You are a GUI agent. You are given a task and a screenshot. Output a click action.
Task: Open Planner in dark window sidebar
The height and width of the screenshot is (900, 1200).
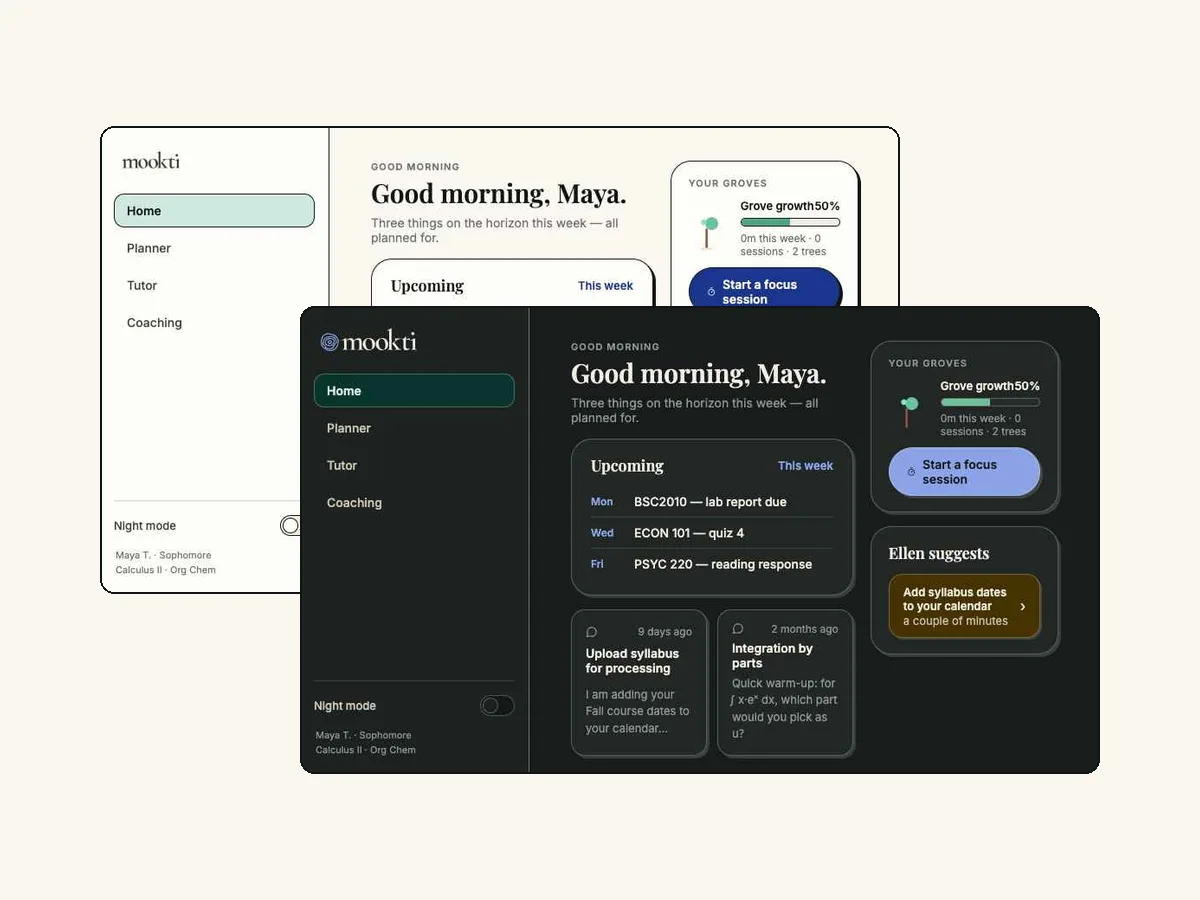pyautogui.click(x=414, y=428)
